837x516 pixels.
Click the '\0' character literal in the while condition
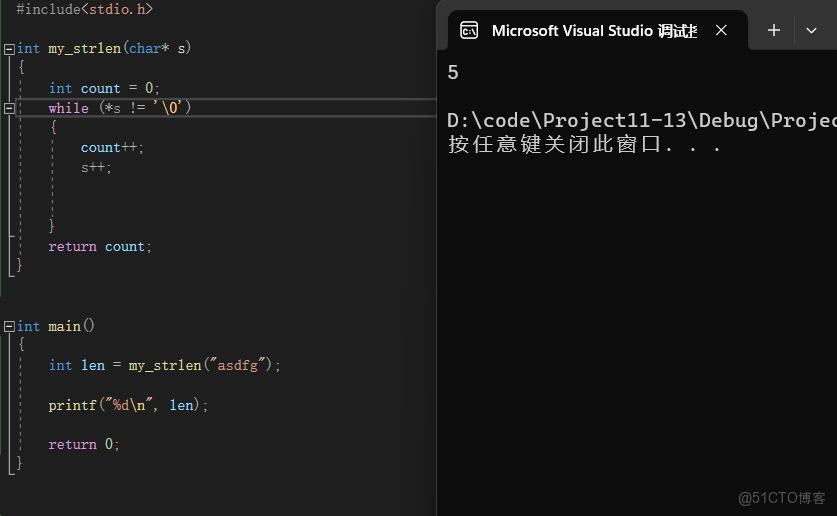click(x=171, y=108)
